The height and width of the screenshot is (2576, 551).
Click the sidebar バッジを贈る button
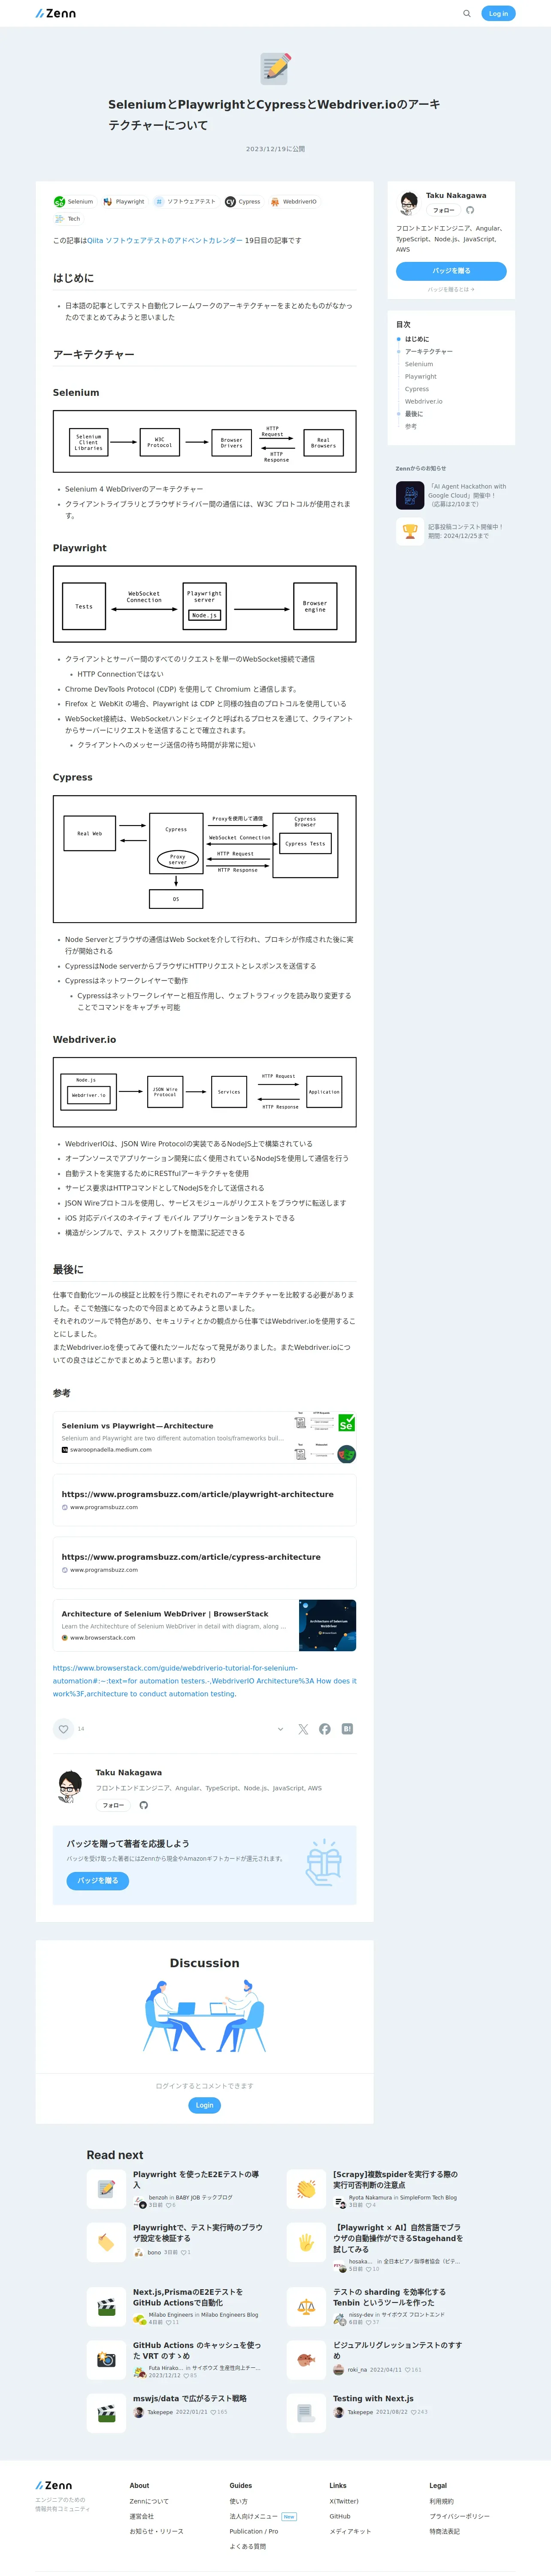[451, 270]
